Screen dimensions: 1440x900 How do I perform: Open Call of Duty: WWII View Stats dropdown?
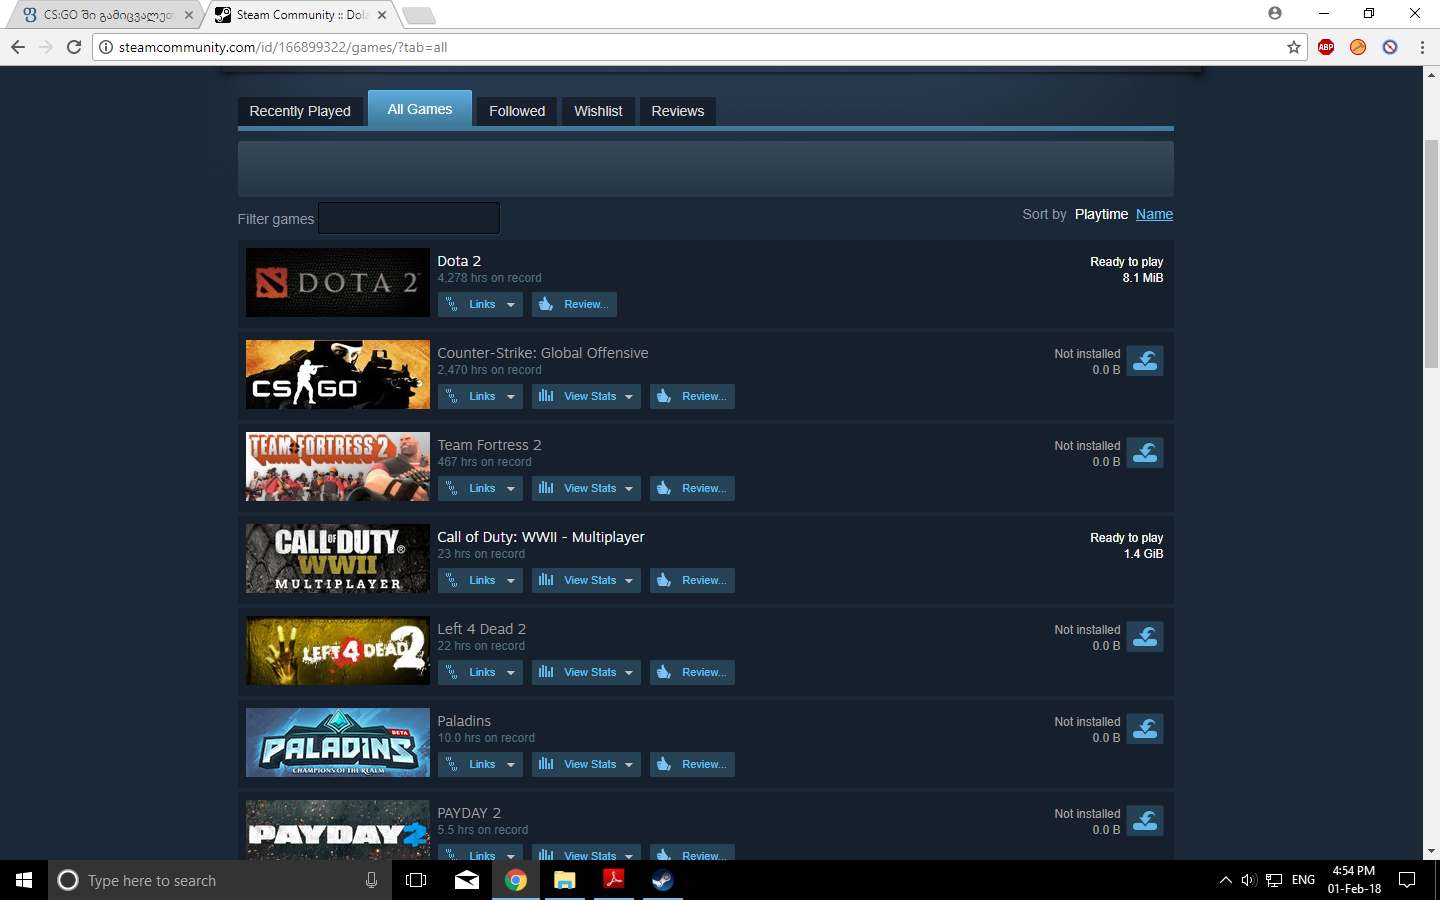tap(586, 581)
